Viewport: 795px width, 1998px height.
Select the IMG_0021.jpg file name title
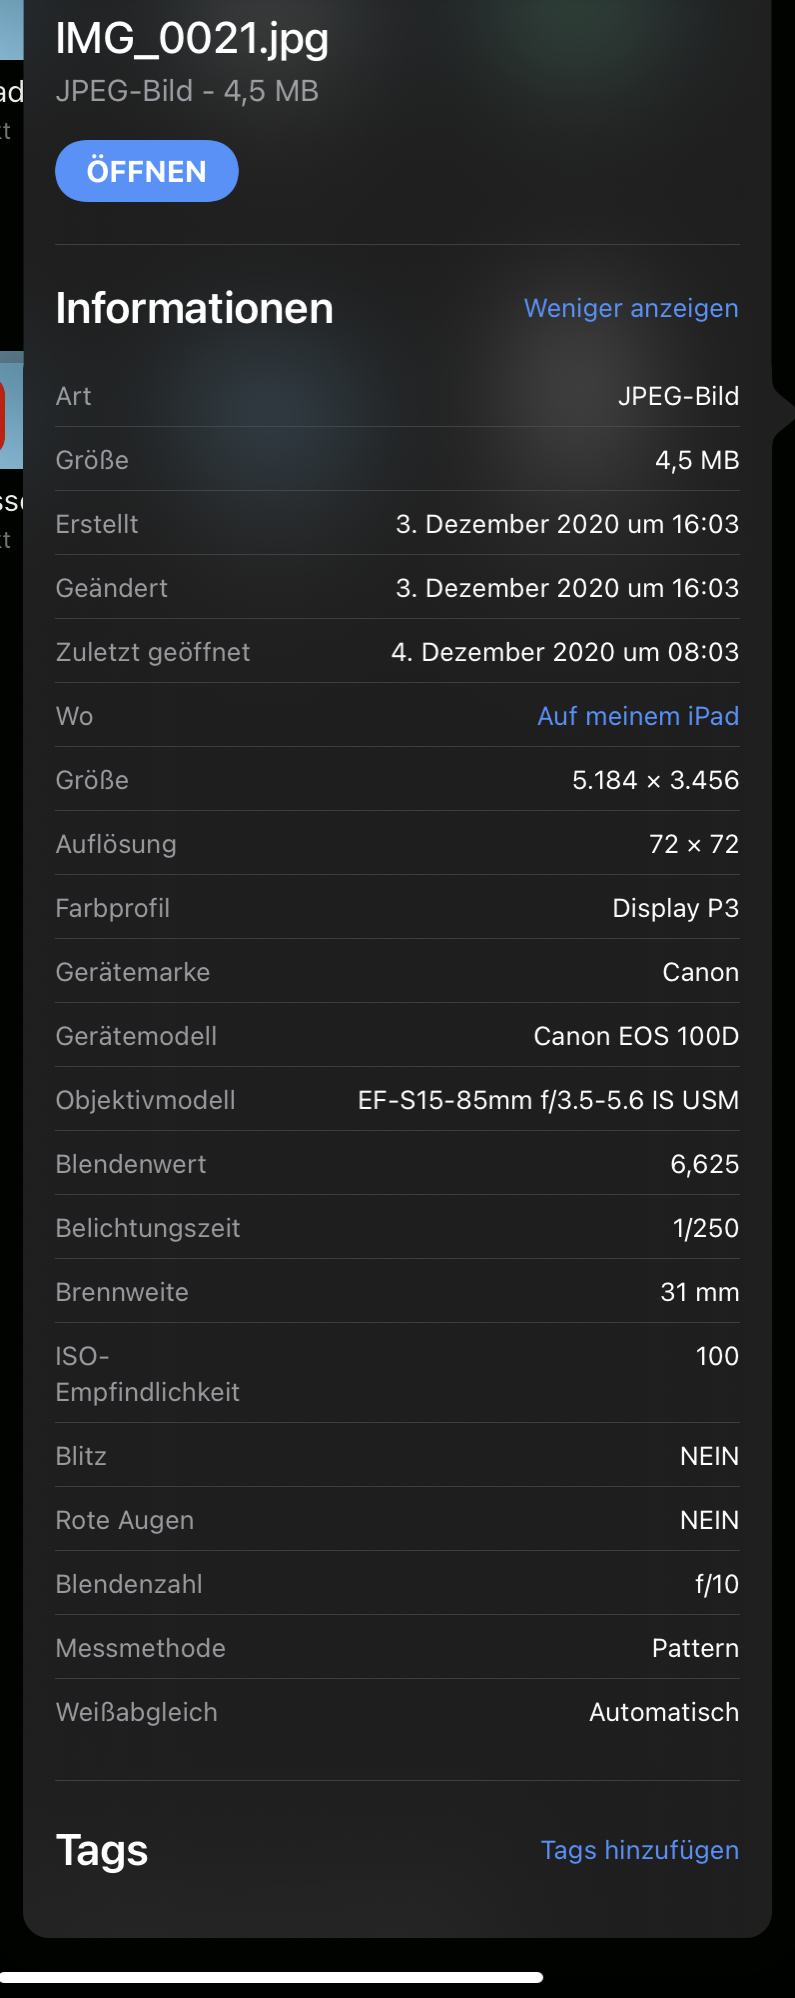pyautogui.click(x=192, y=38)
